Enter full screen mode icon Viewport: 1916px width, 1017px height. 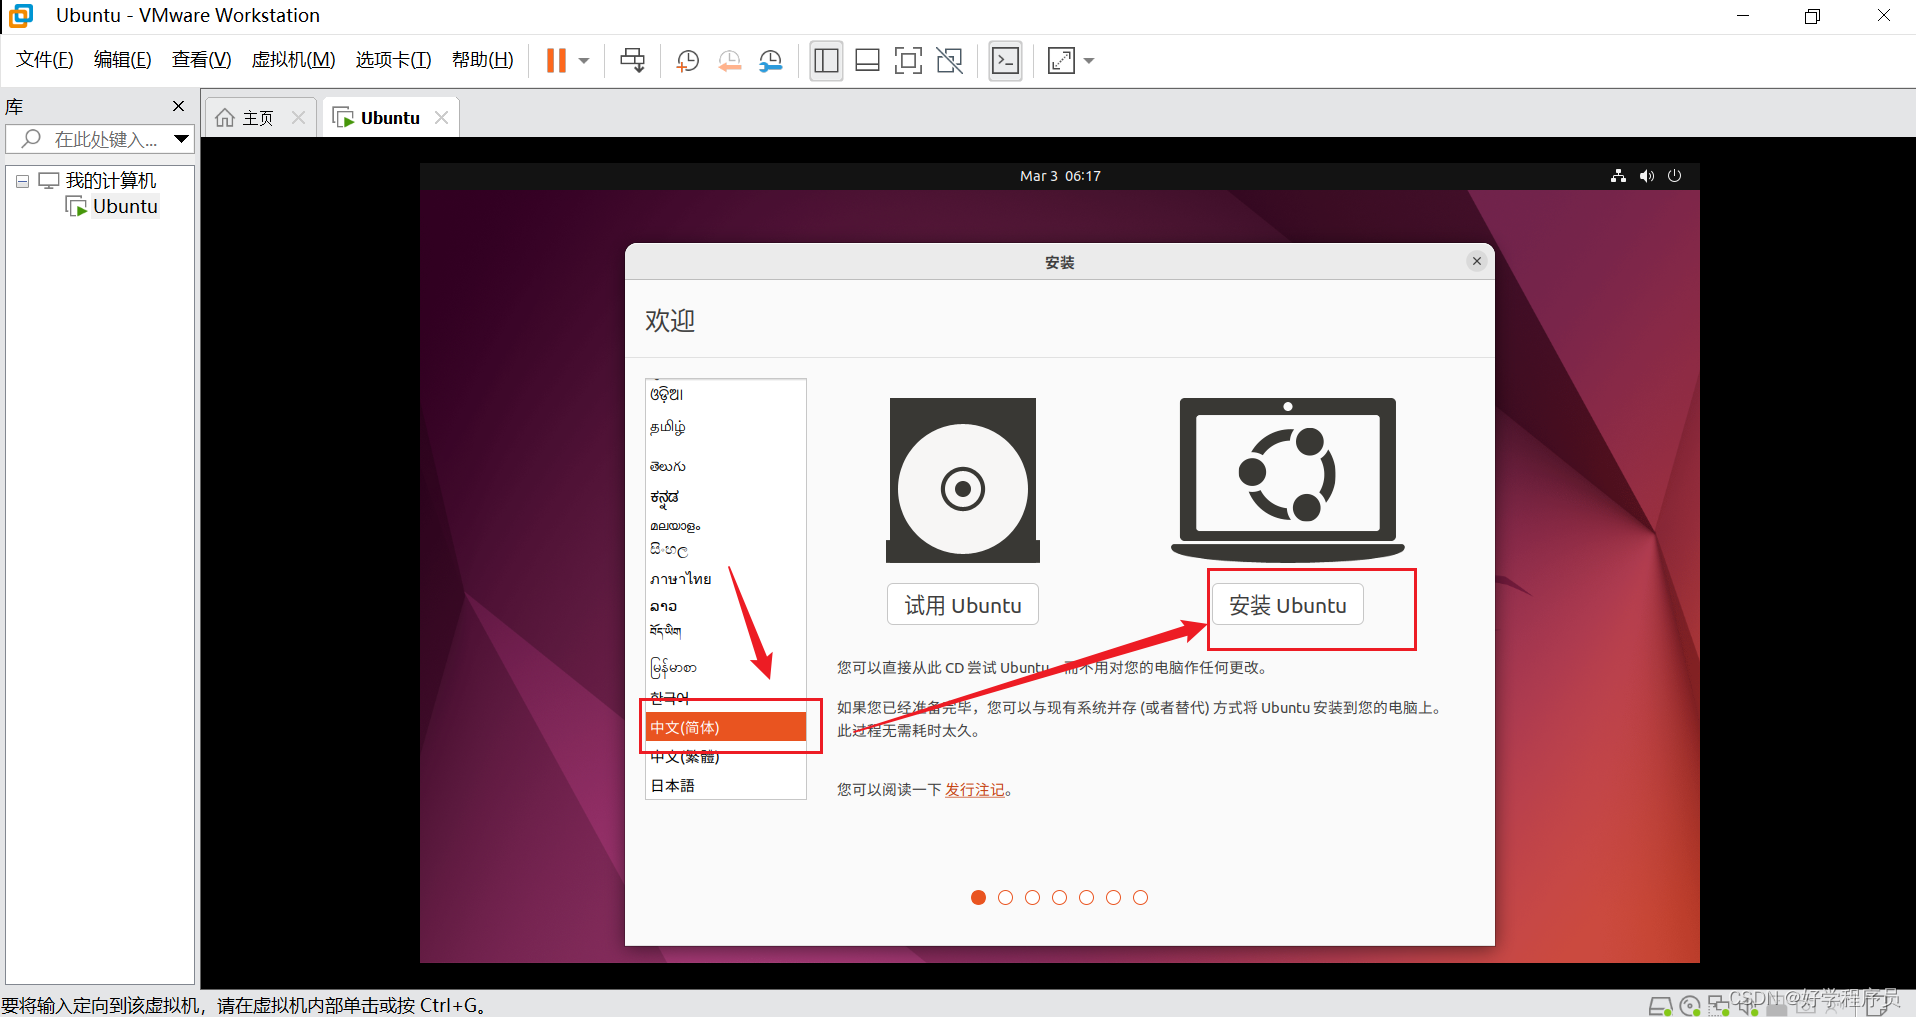point(908,61)
